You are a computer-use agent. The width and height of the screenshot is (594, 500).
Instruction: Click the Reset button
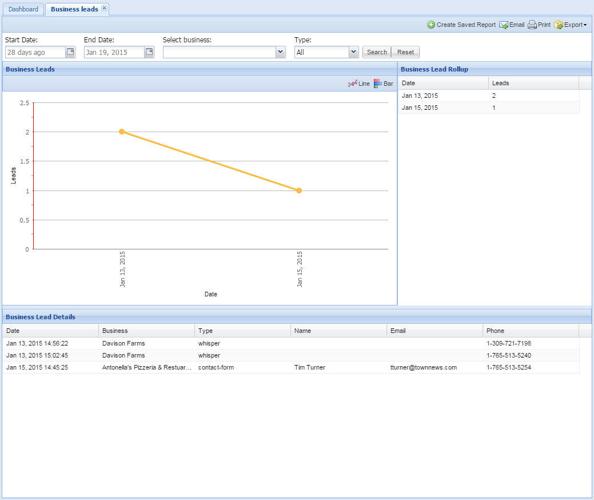[405, 52]
